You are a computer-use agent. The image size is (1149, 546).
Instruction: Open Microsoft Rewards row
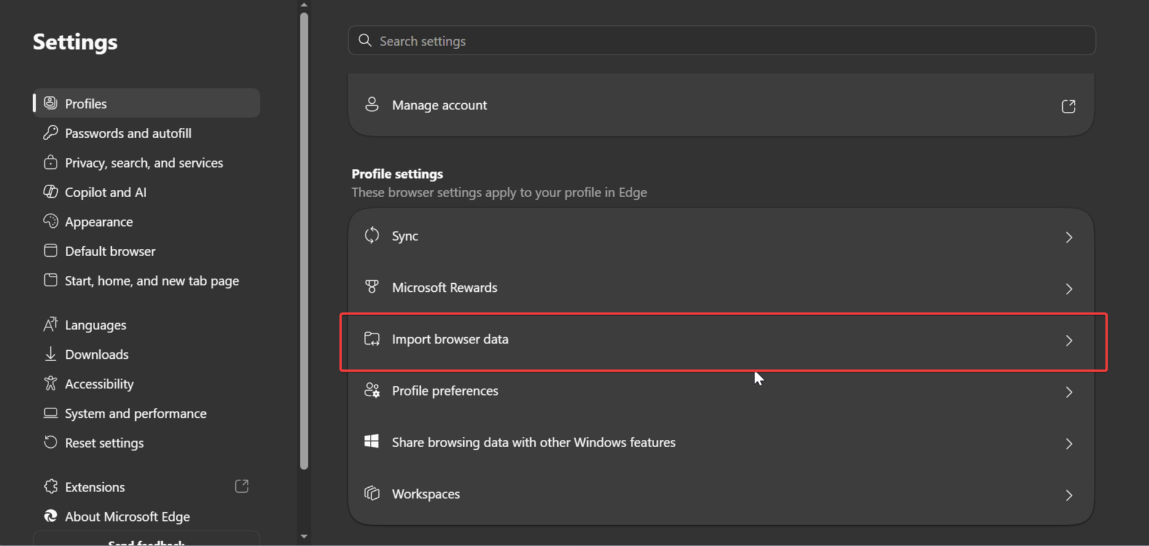[721, 287]
